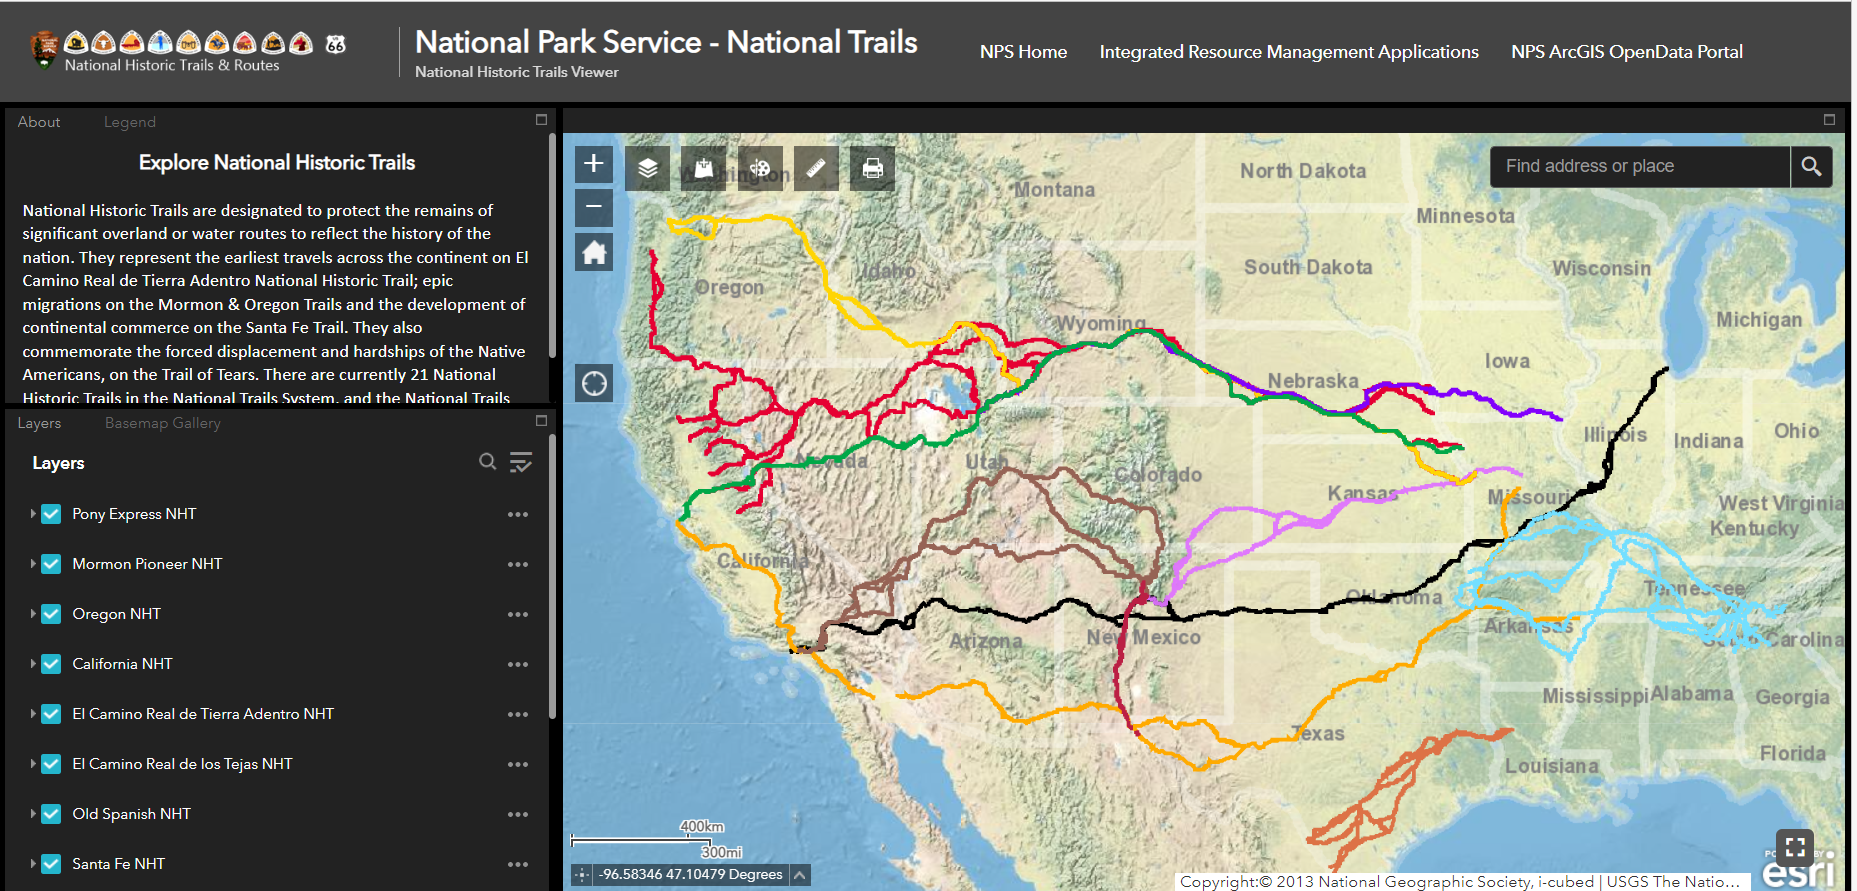Switch to the Legend tab

coord(130,122)
